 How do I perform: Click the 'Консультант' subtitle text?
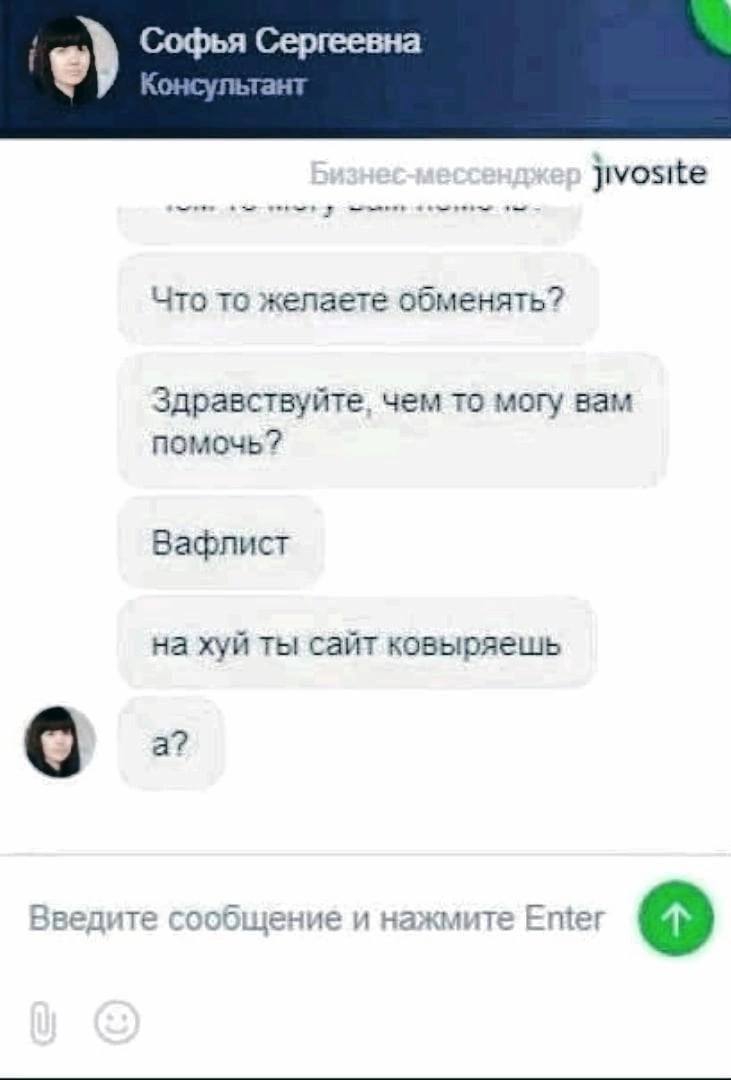coord(223,85)
